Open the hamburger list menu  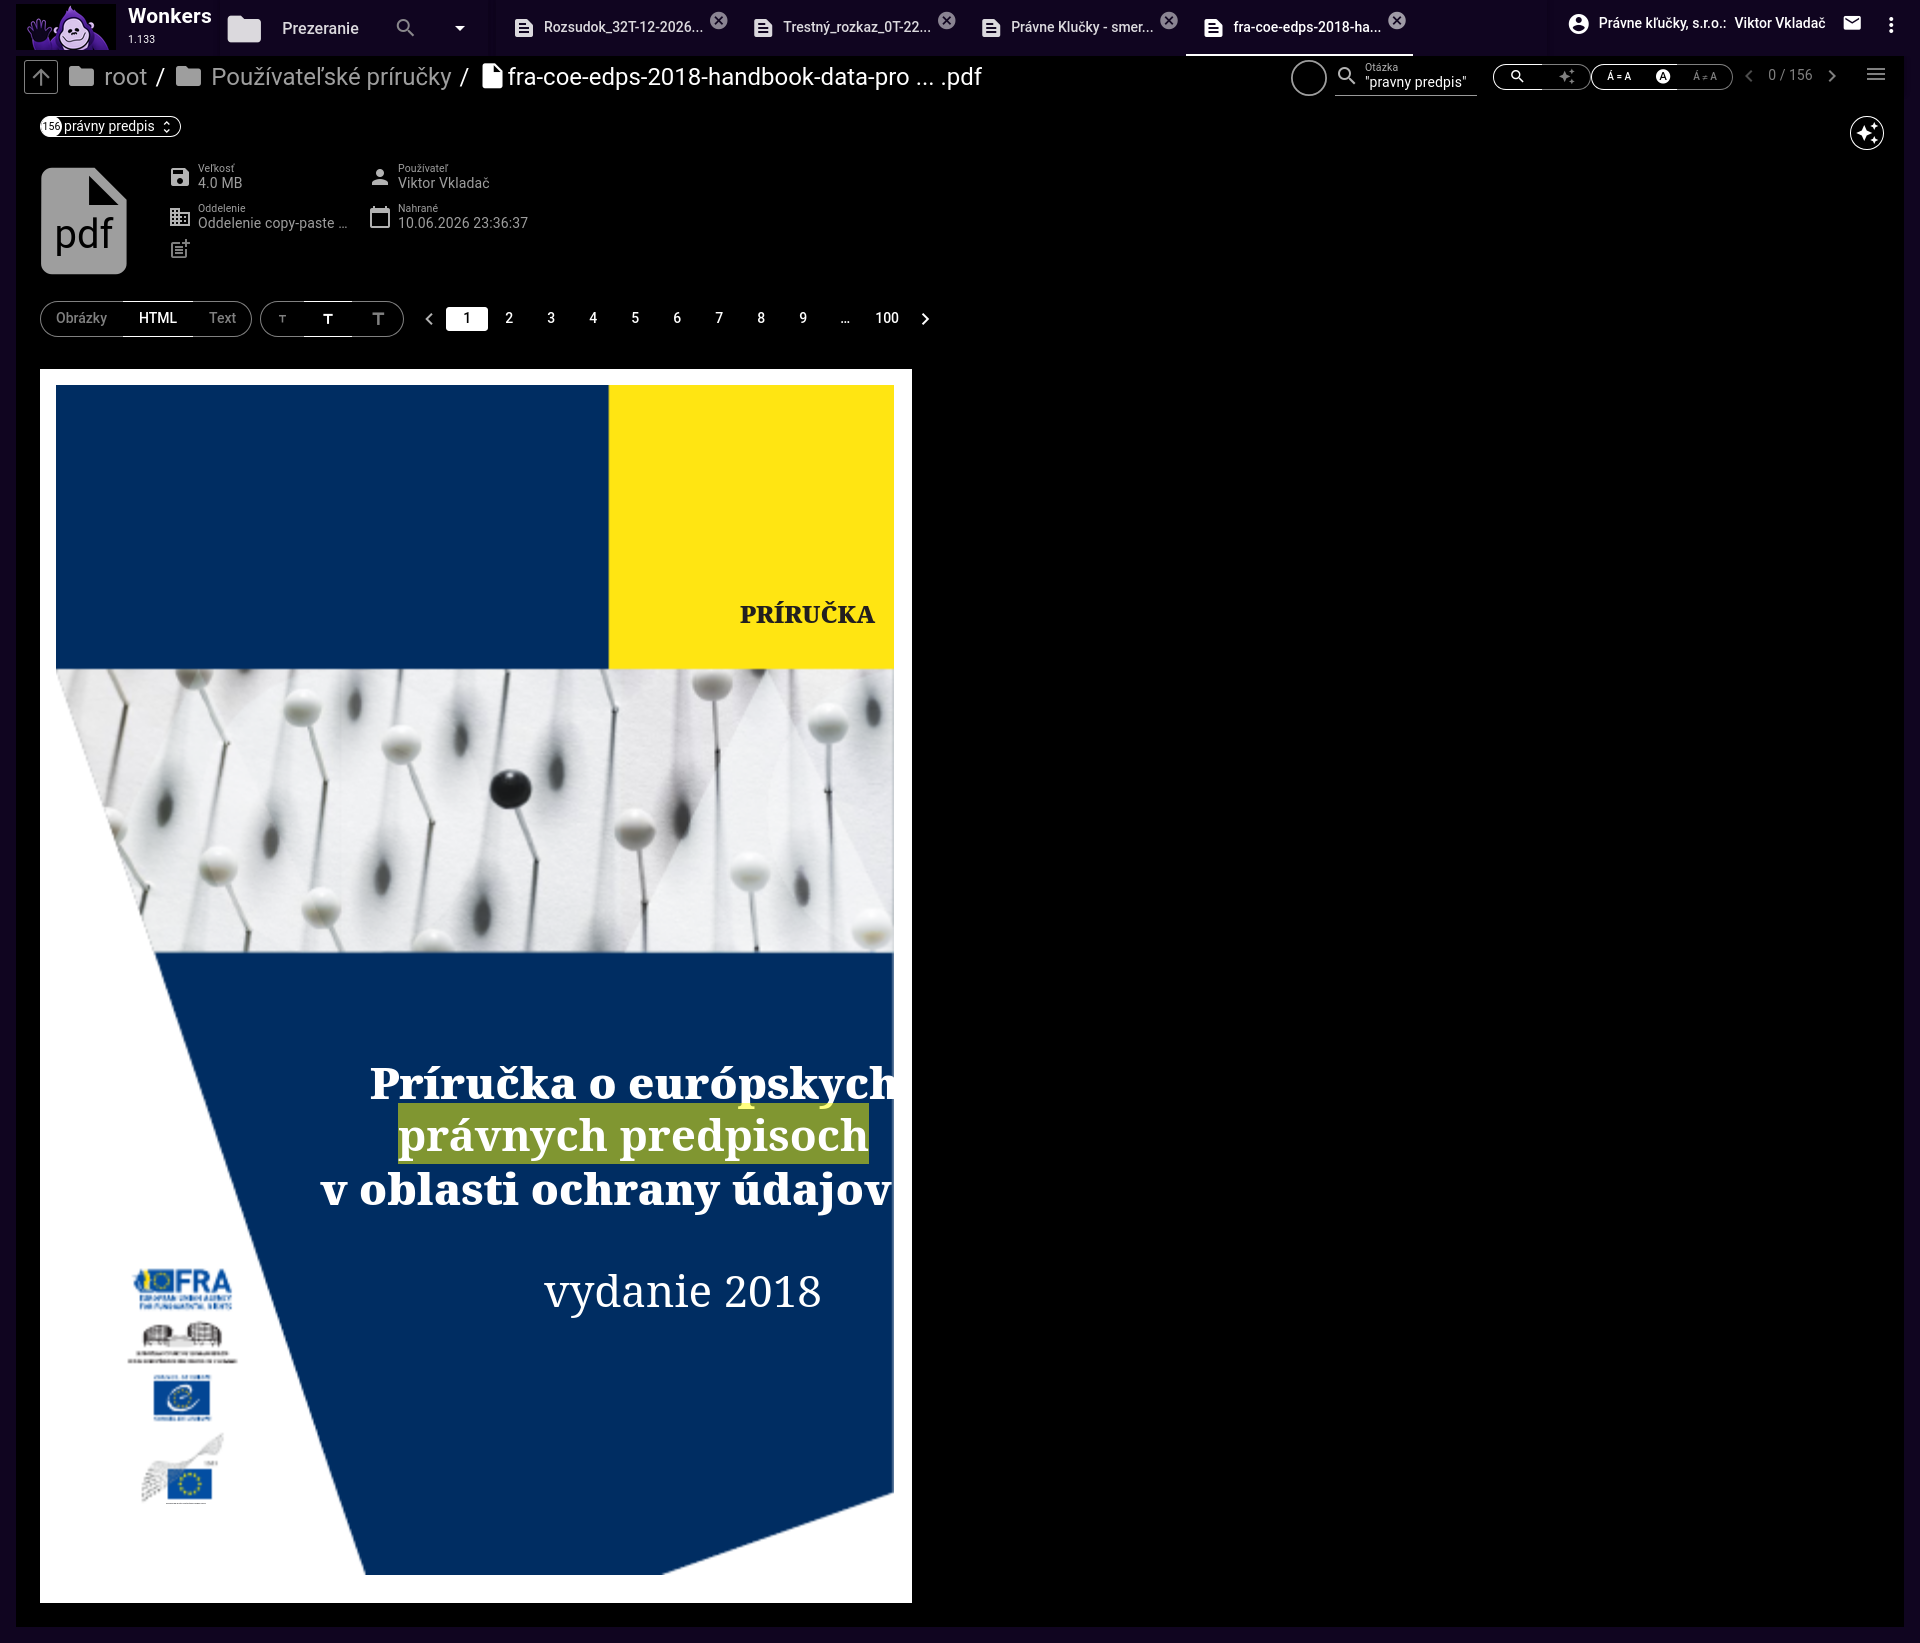click(x=1876, y=75)
